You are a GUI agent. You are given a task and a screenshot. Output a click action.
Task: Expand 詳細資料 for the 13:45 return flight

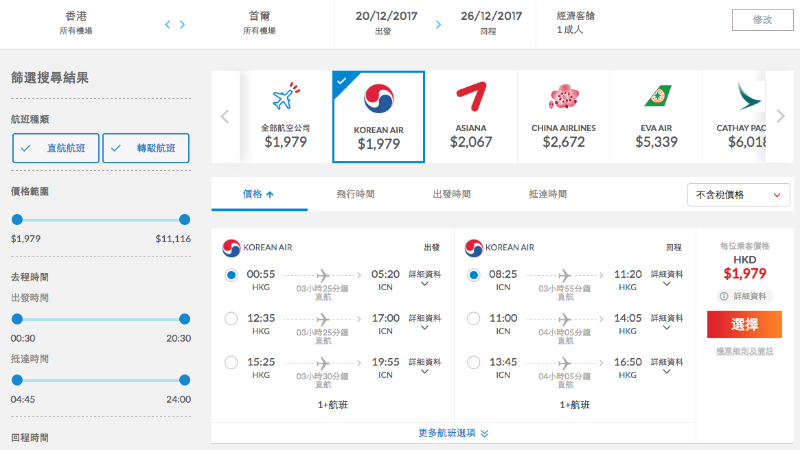pos(667,366)
